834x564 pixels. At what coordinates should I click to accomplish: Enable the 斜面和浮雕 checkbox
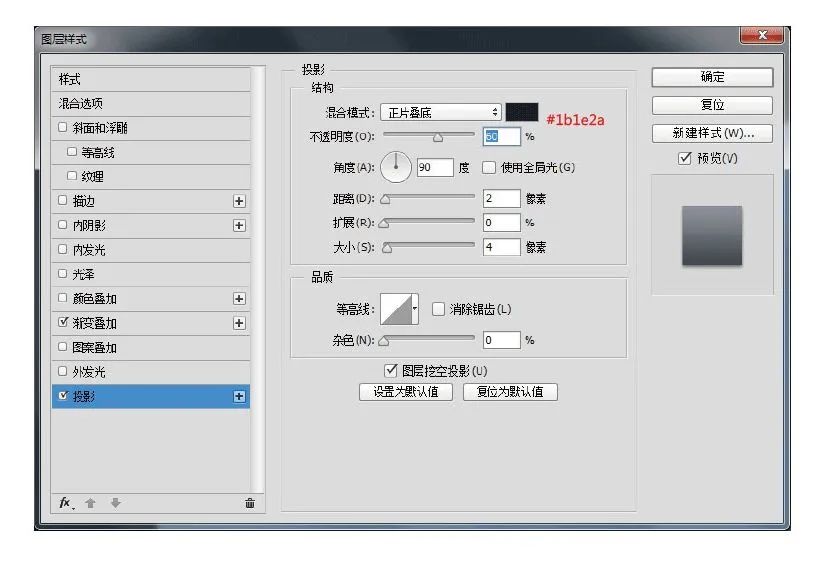coord(63,127)
